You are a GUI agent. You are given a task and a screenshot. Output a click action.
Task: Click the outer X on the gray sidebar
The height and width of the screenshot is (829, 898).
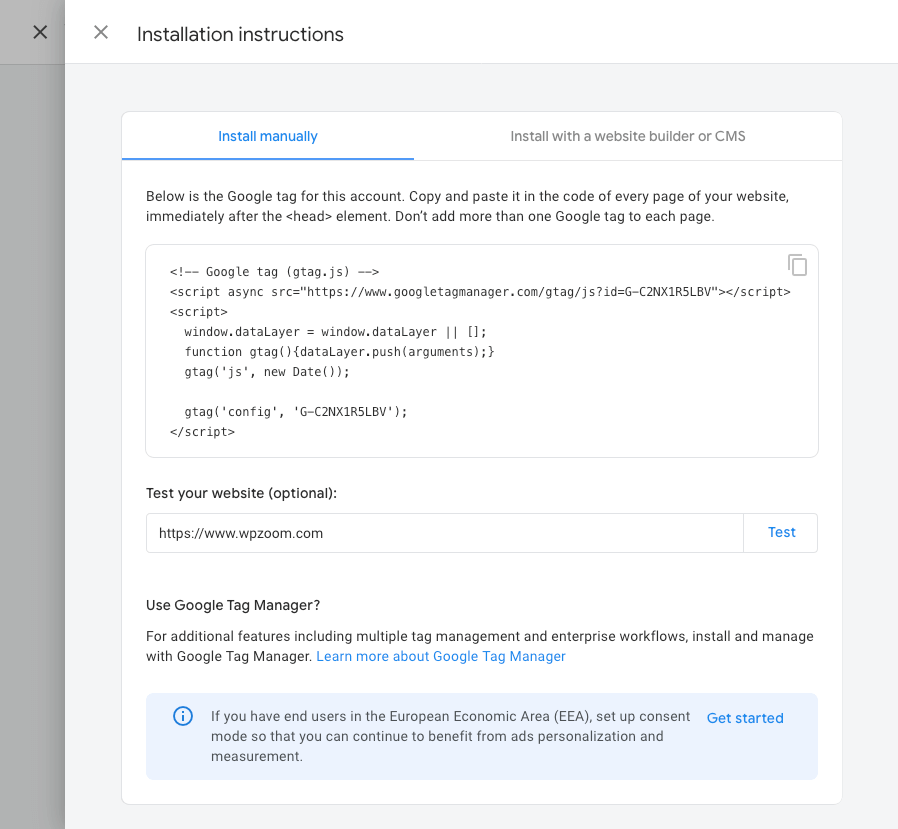[40, 33]
